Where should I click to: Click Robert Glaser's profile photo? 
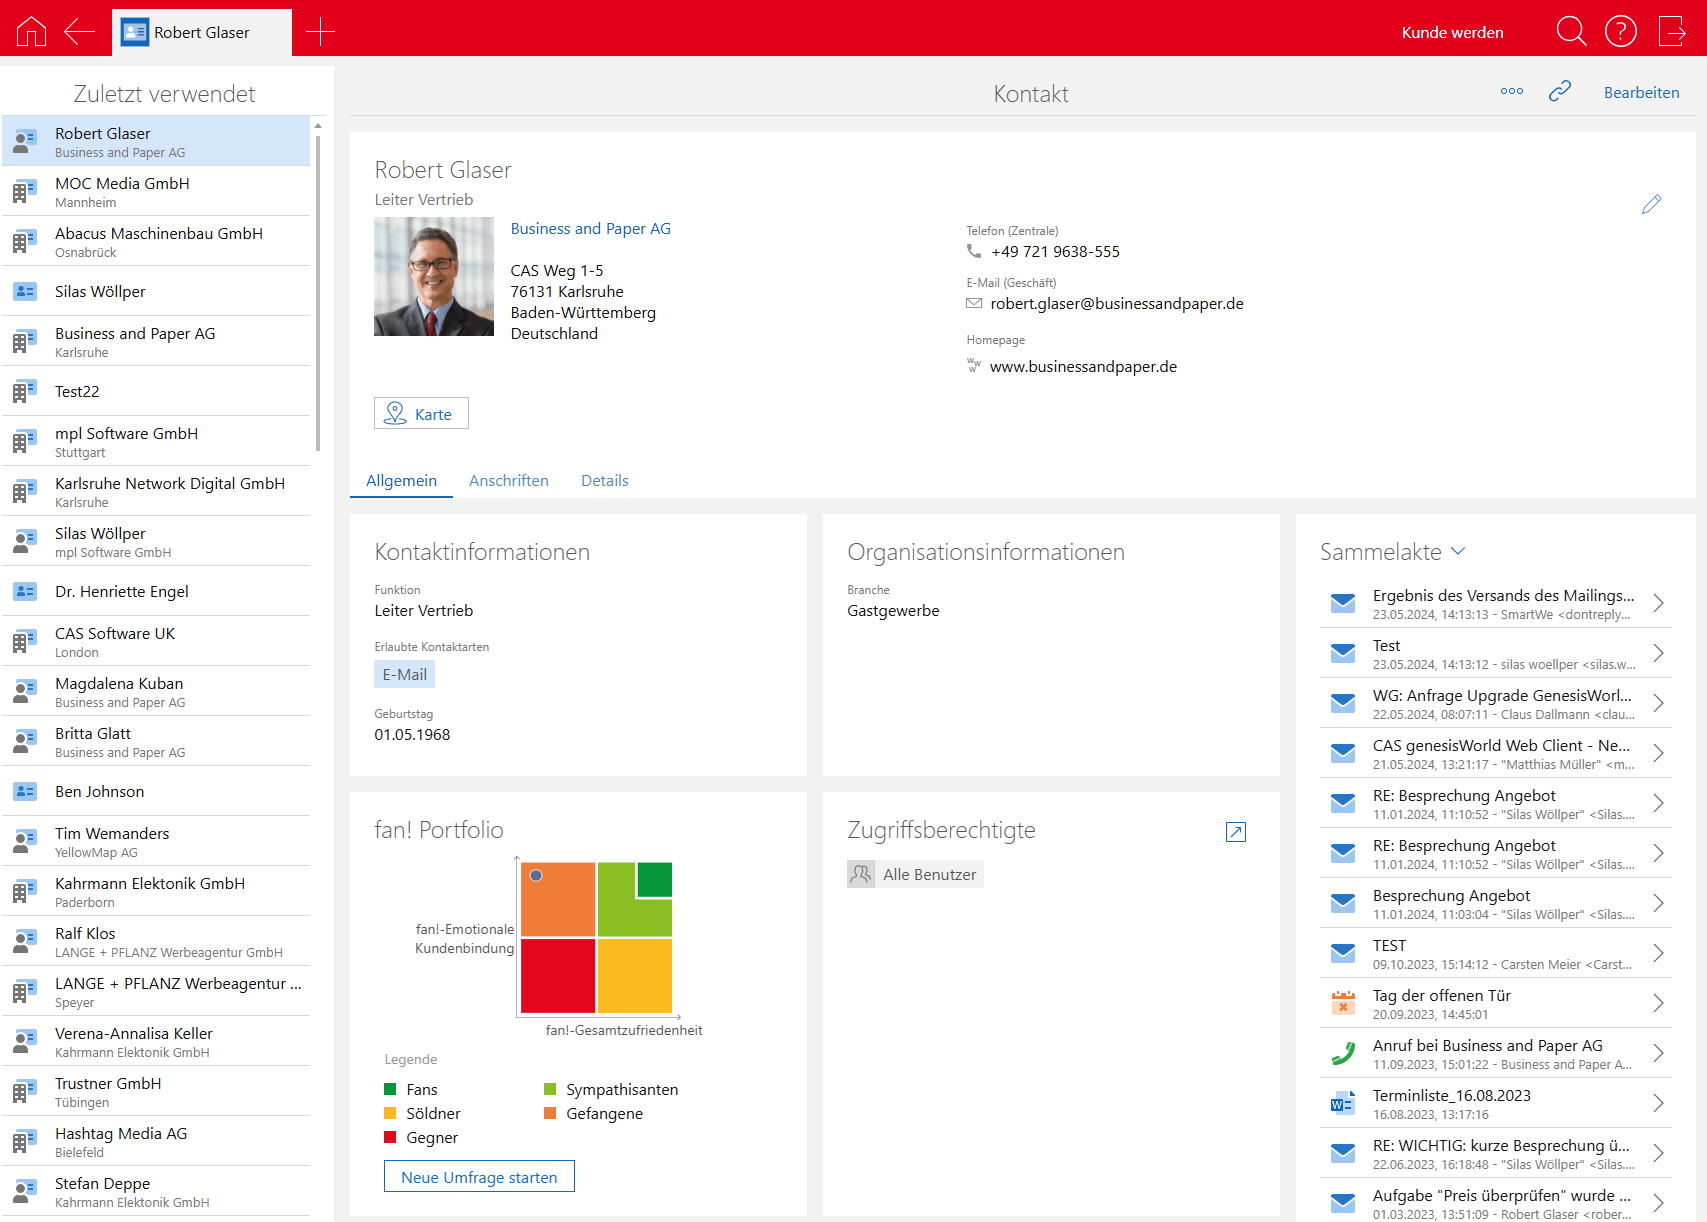pos(433,276)
